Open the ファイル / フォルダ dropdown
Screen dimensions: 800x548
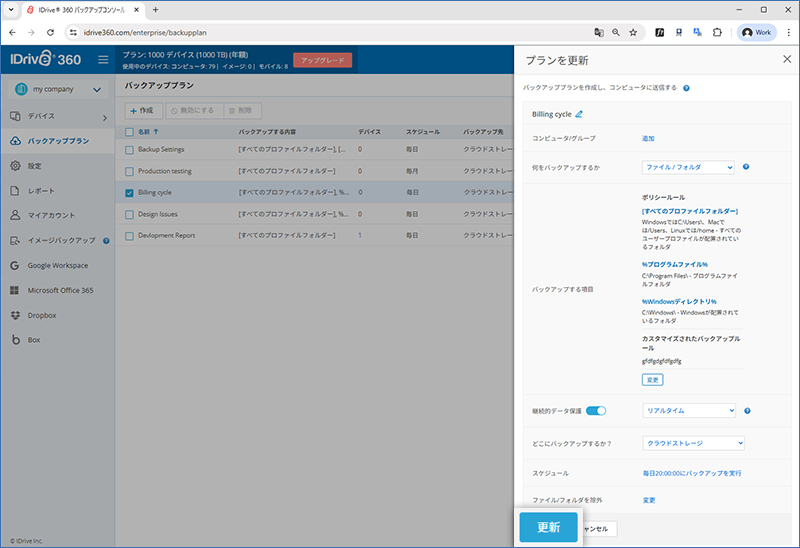[x=688, y=167]
